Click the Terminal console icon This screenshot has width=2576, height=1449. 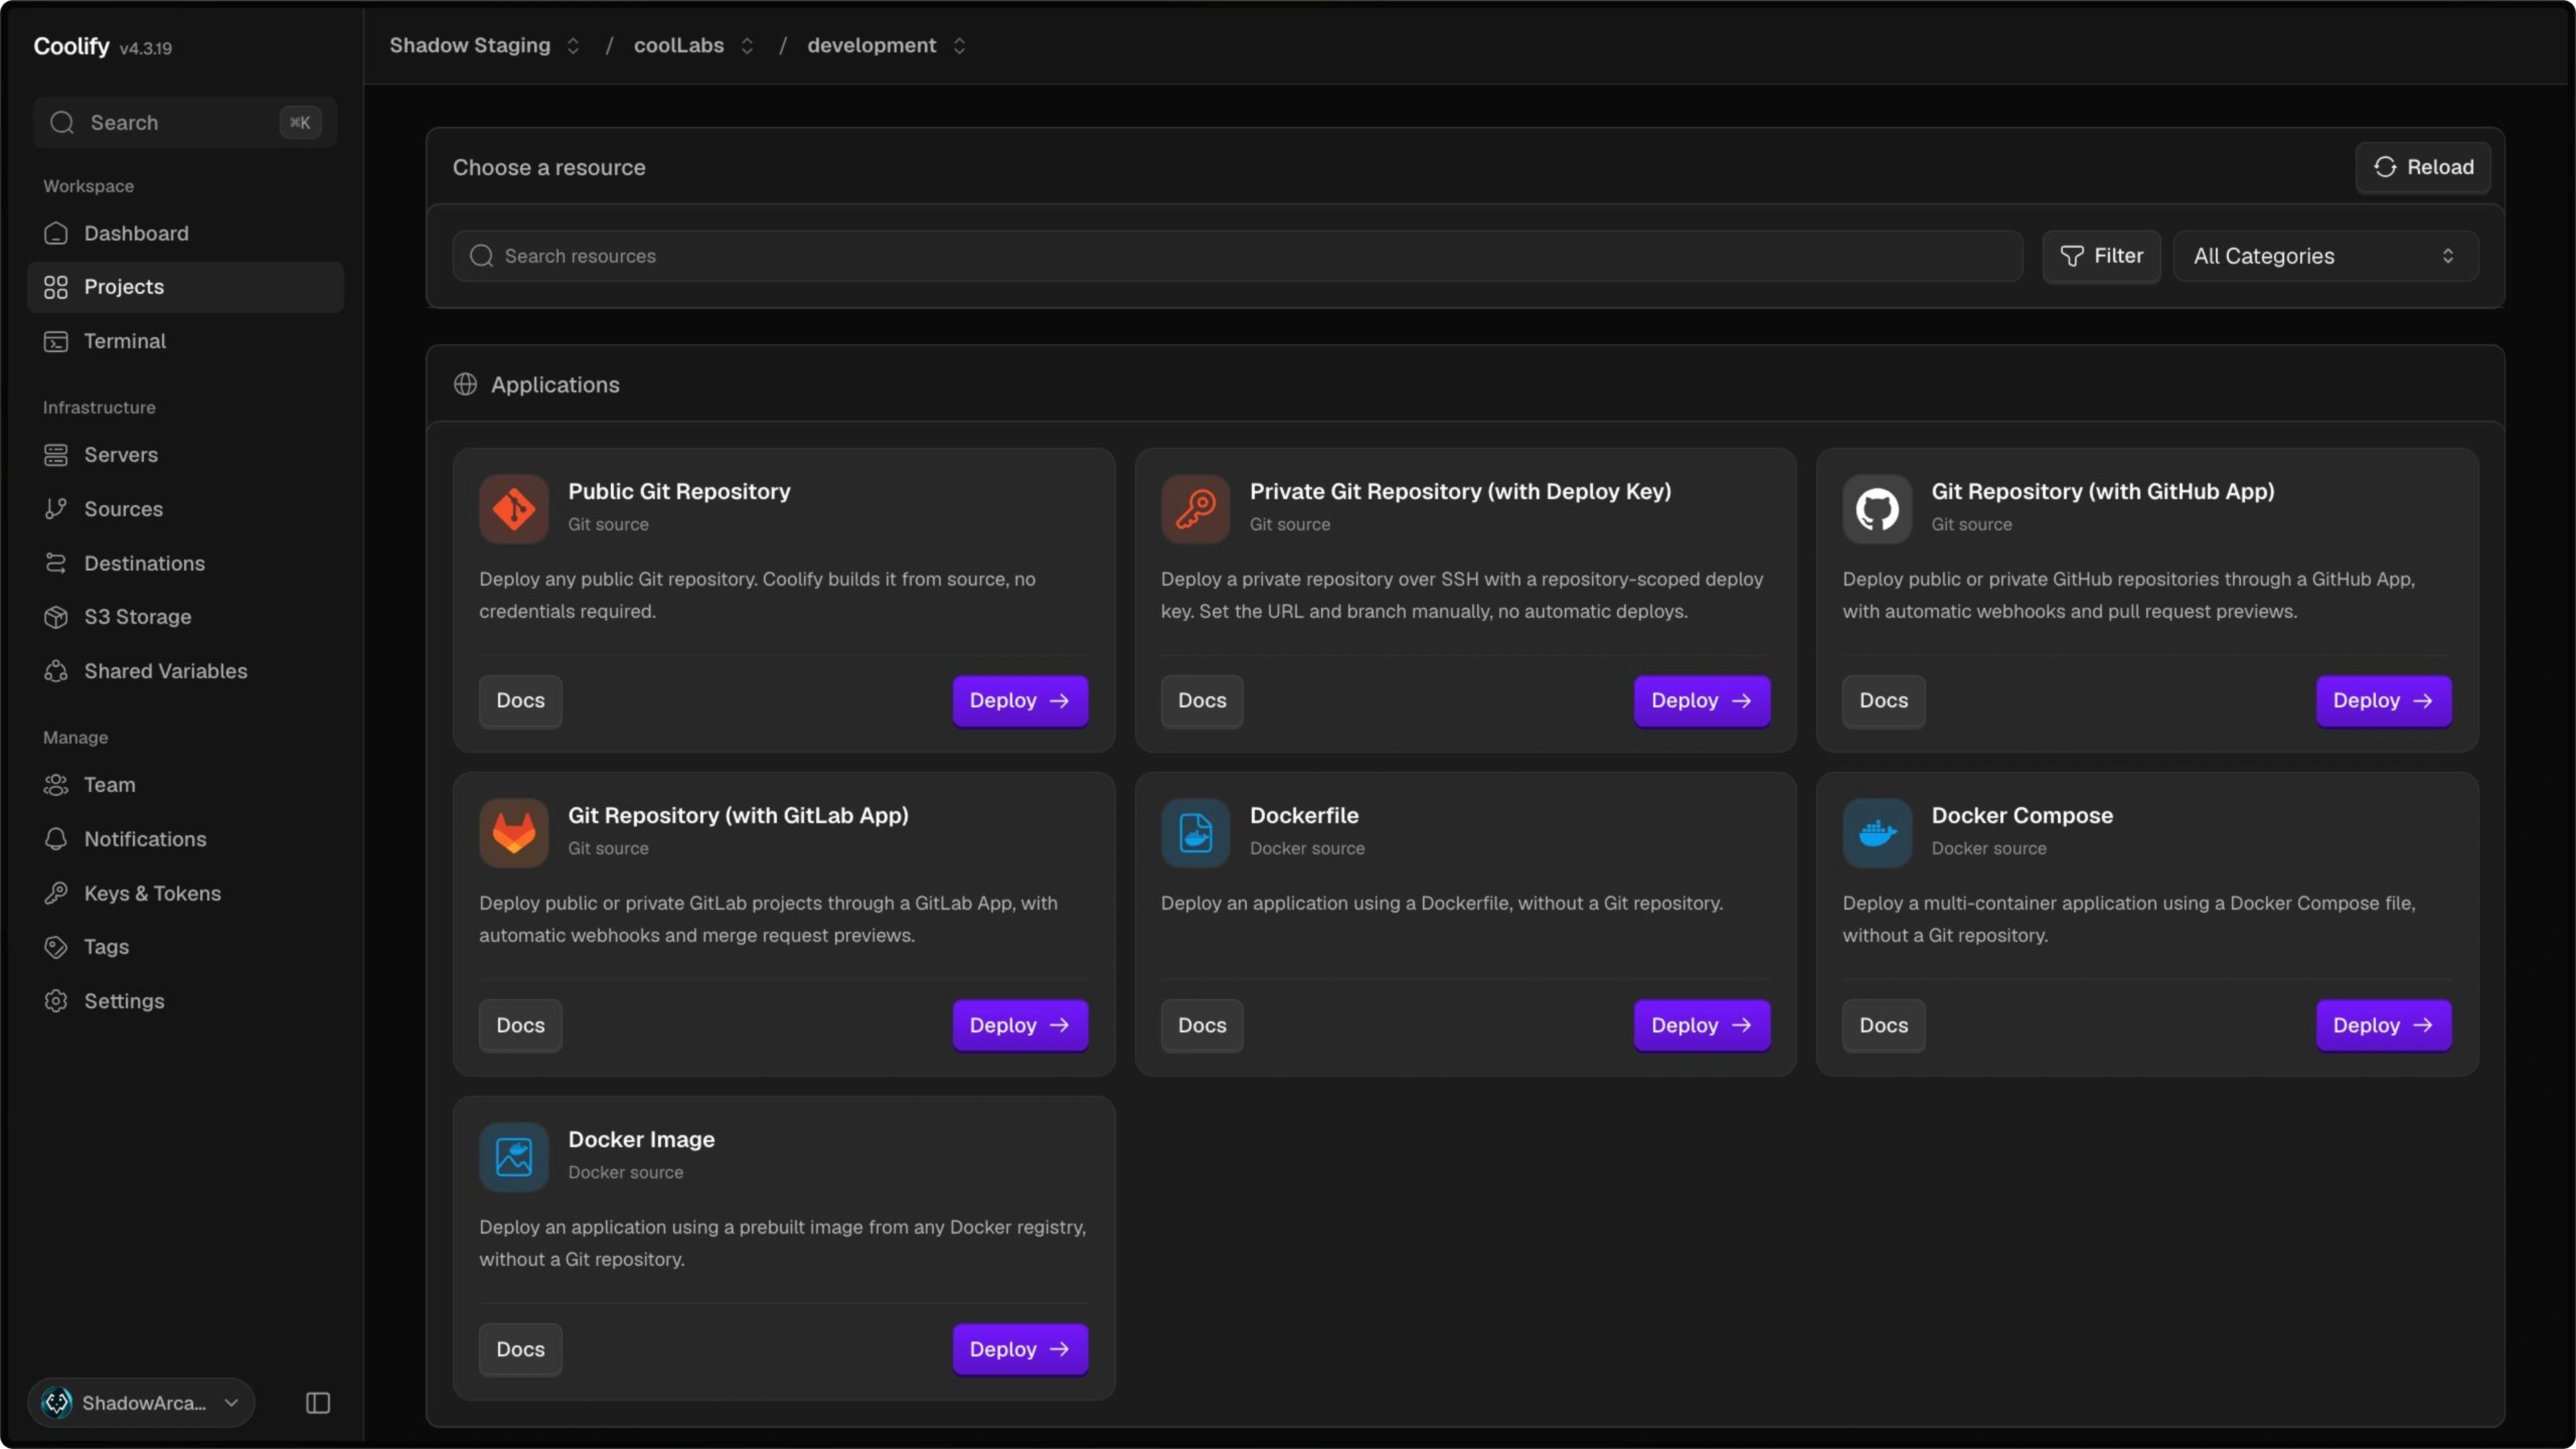point(56,341)
